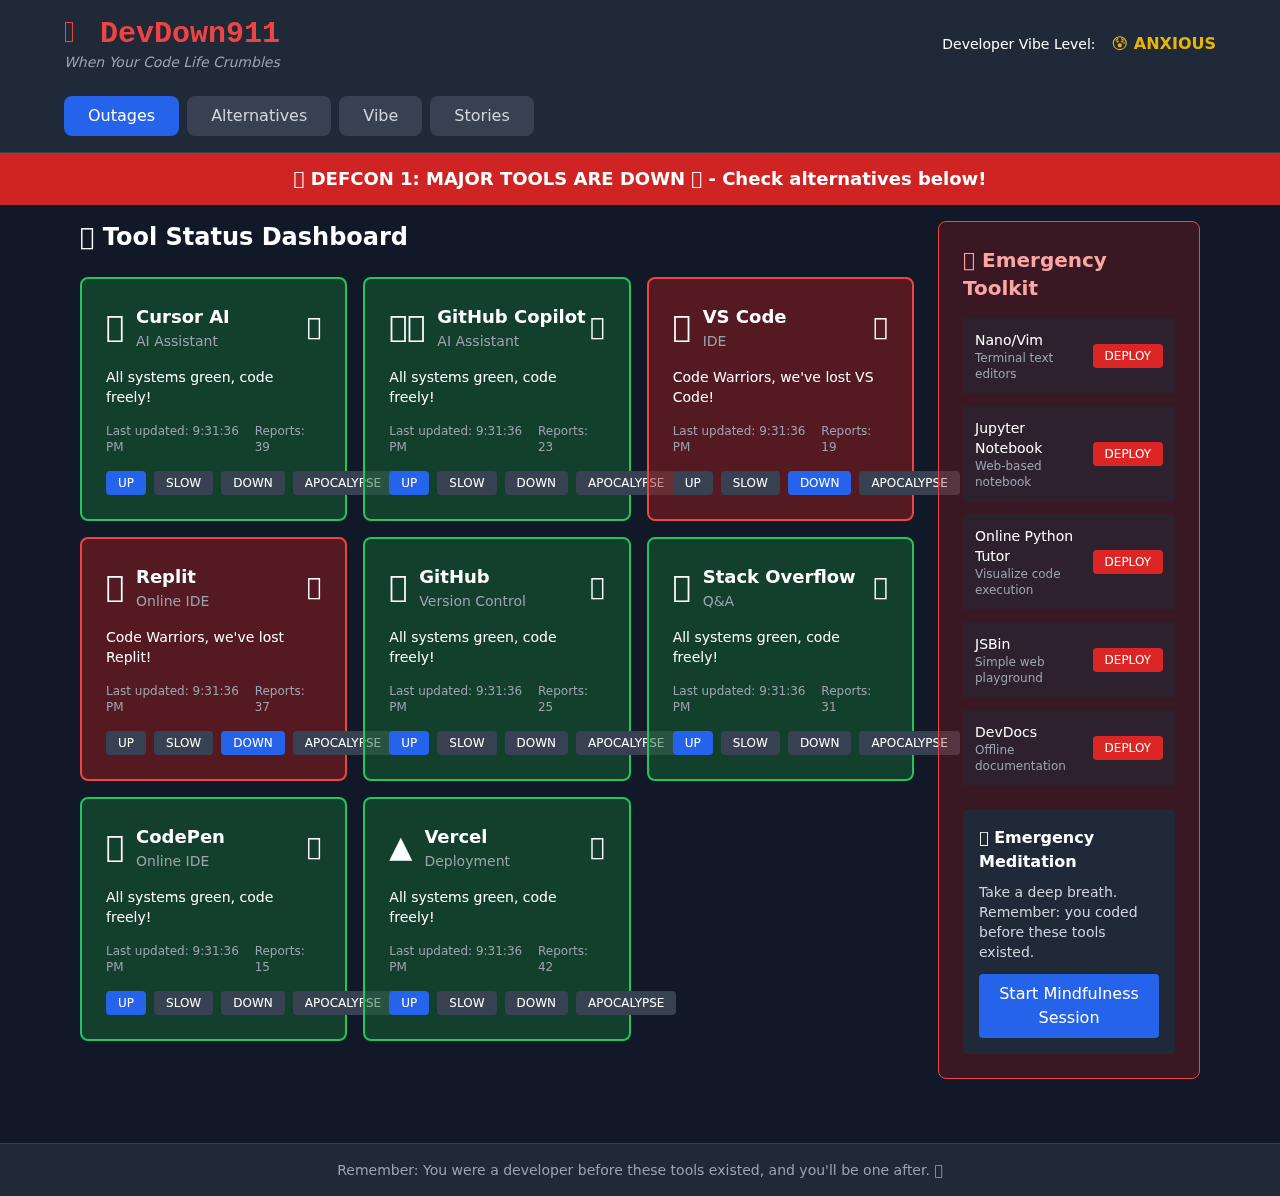1280x1196 pixels.
Task: Start the Mindfulness Session
Action: pos(1069,1006)
